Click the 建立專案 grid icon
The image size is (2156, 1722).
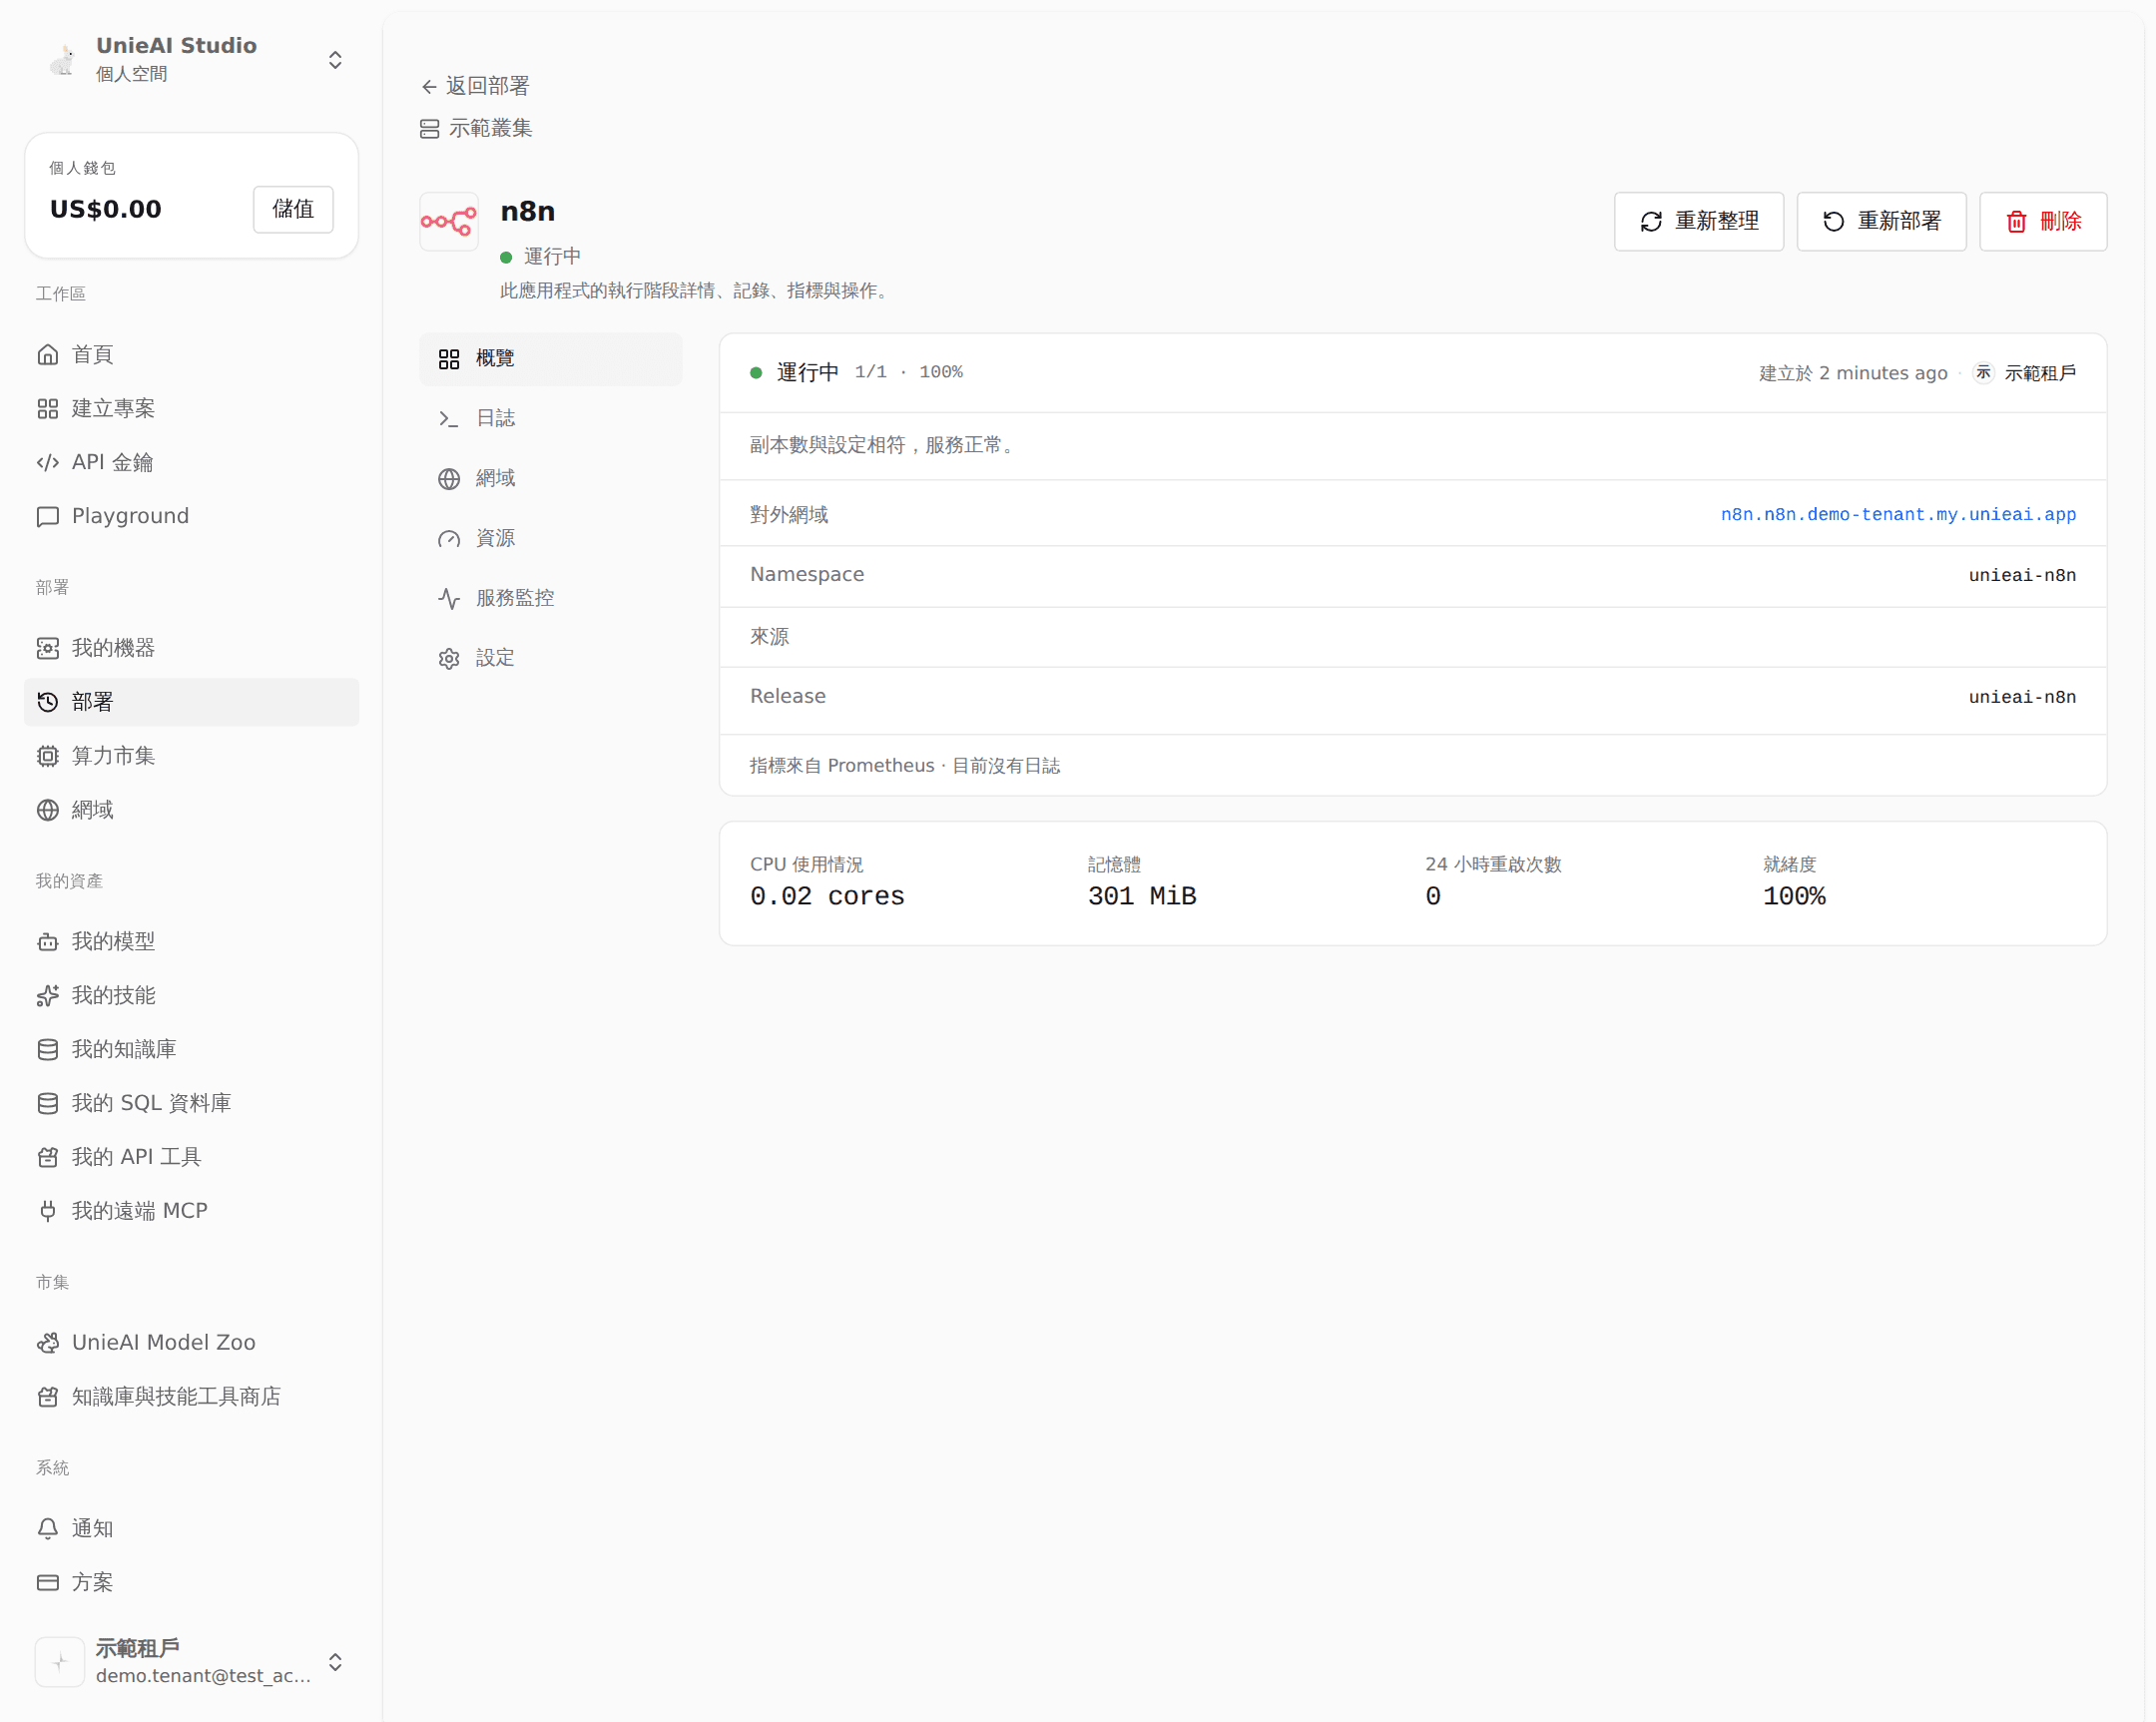point(48,409)
